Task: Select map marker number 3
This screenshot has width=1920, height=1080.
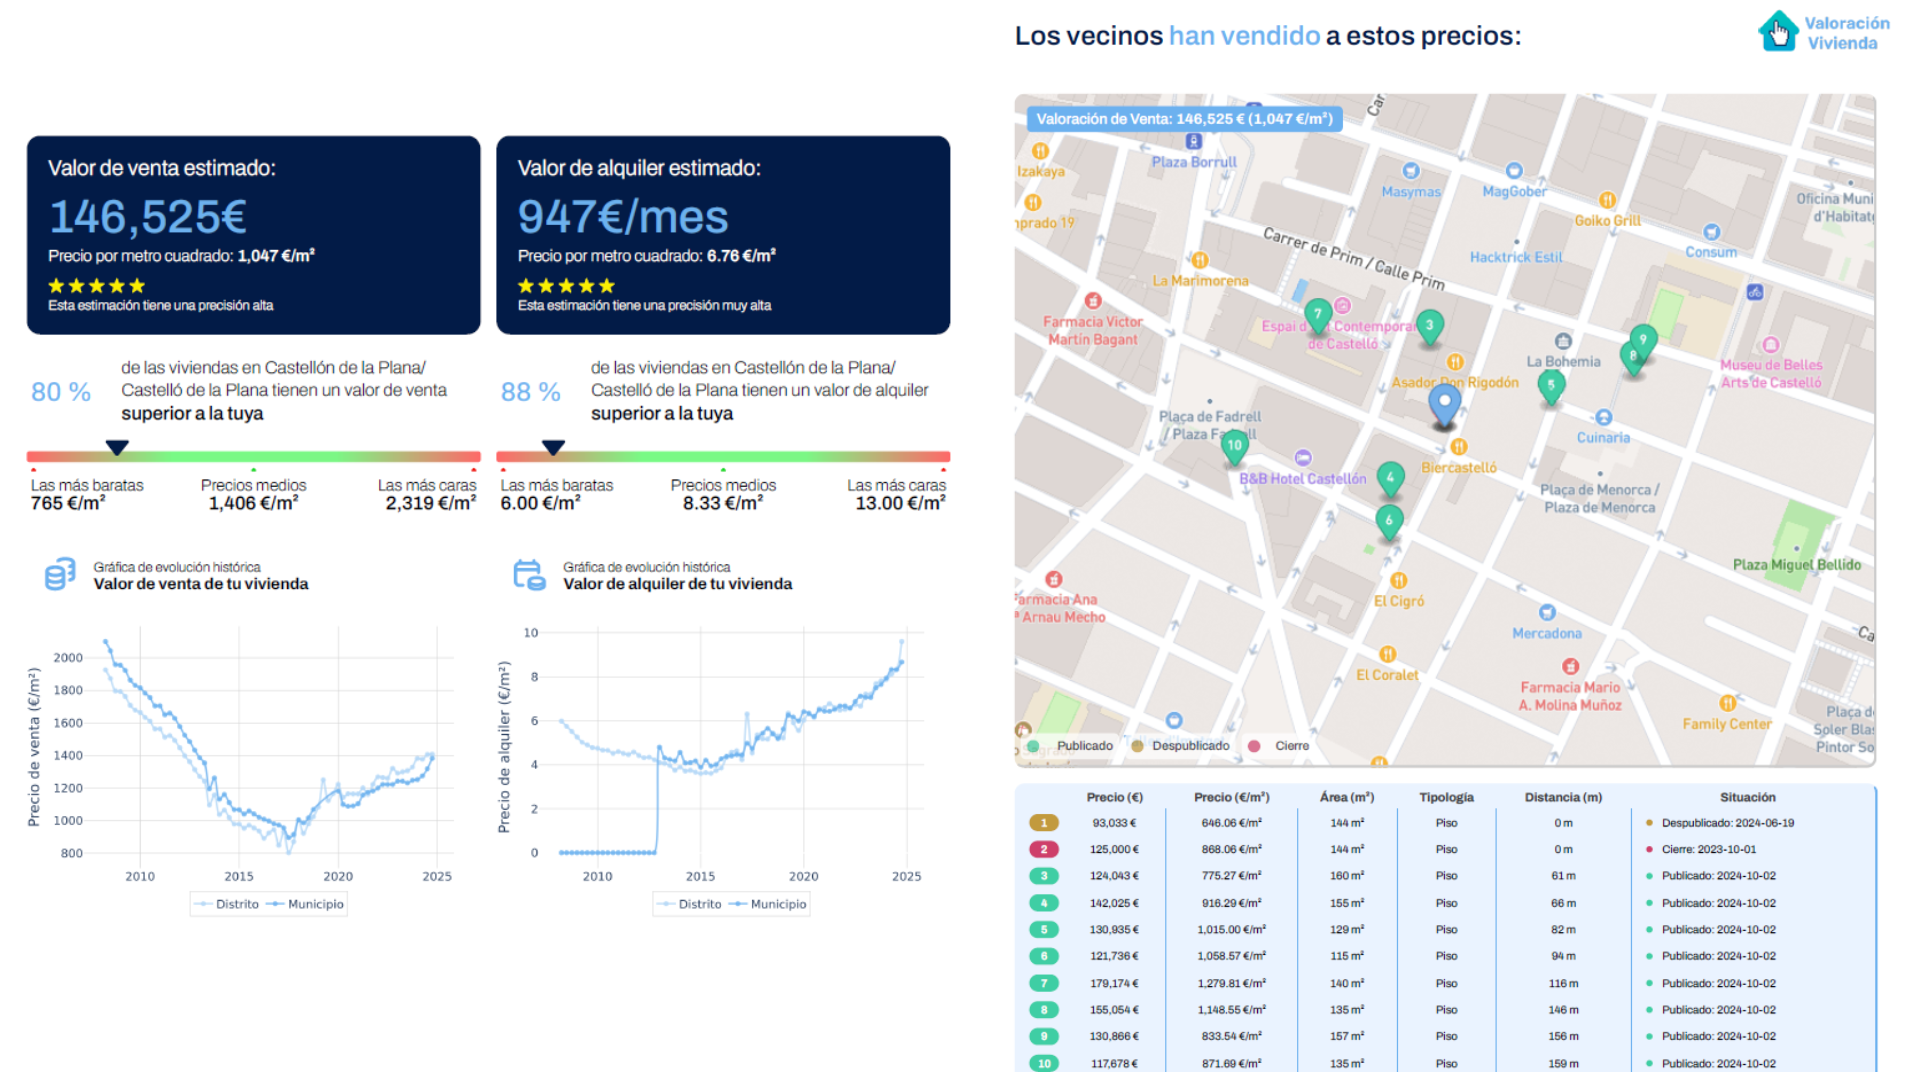Action: (1430, 325)
